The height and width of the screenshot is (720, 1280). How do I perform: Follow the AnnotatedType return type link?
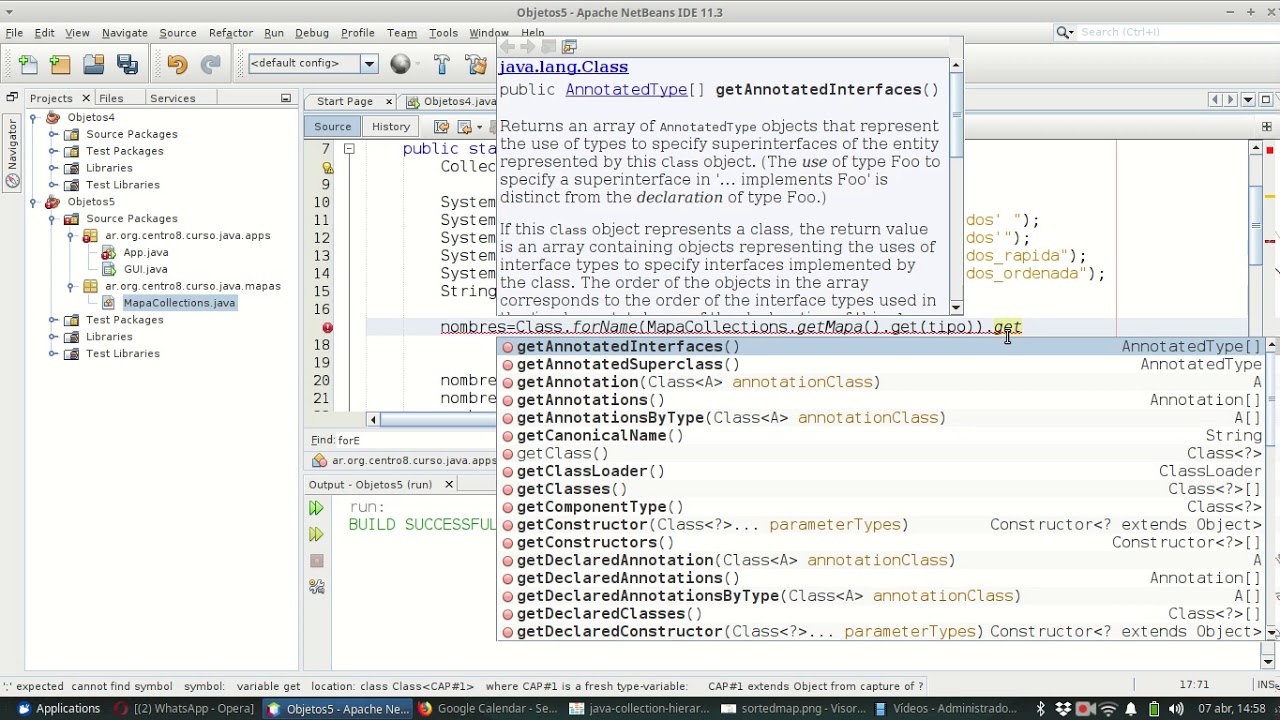coord(626,90)
